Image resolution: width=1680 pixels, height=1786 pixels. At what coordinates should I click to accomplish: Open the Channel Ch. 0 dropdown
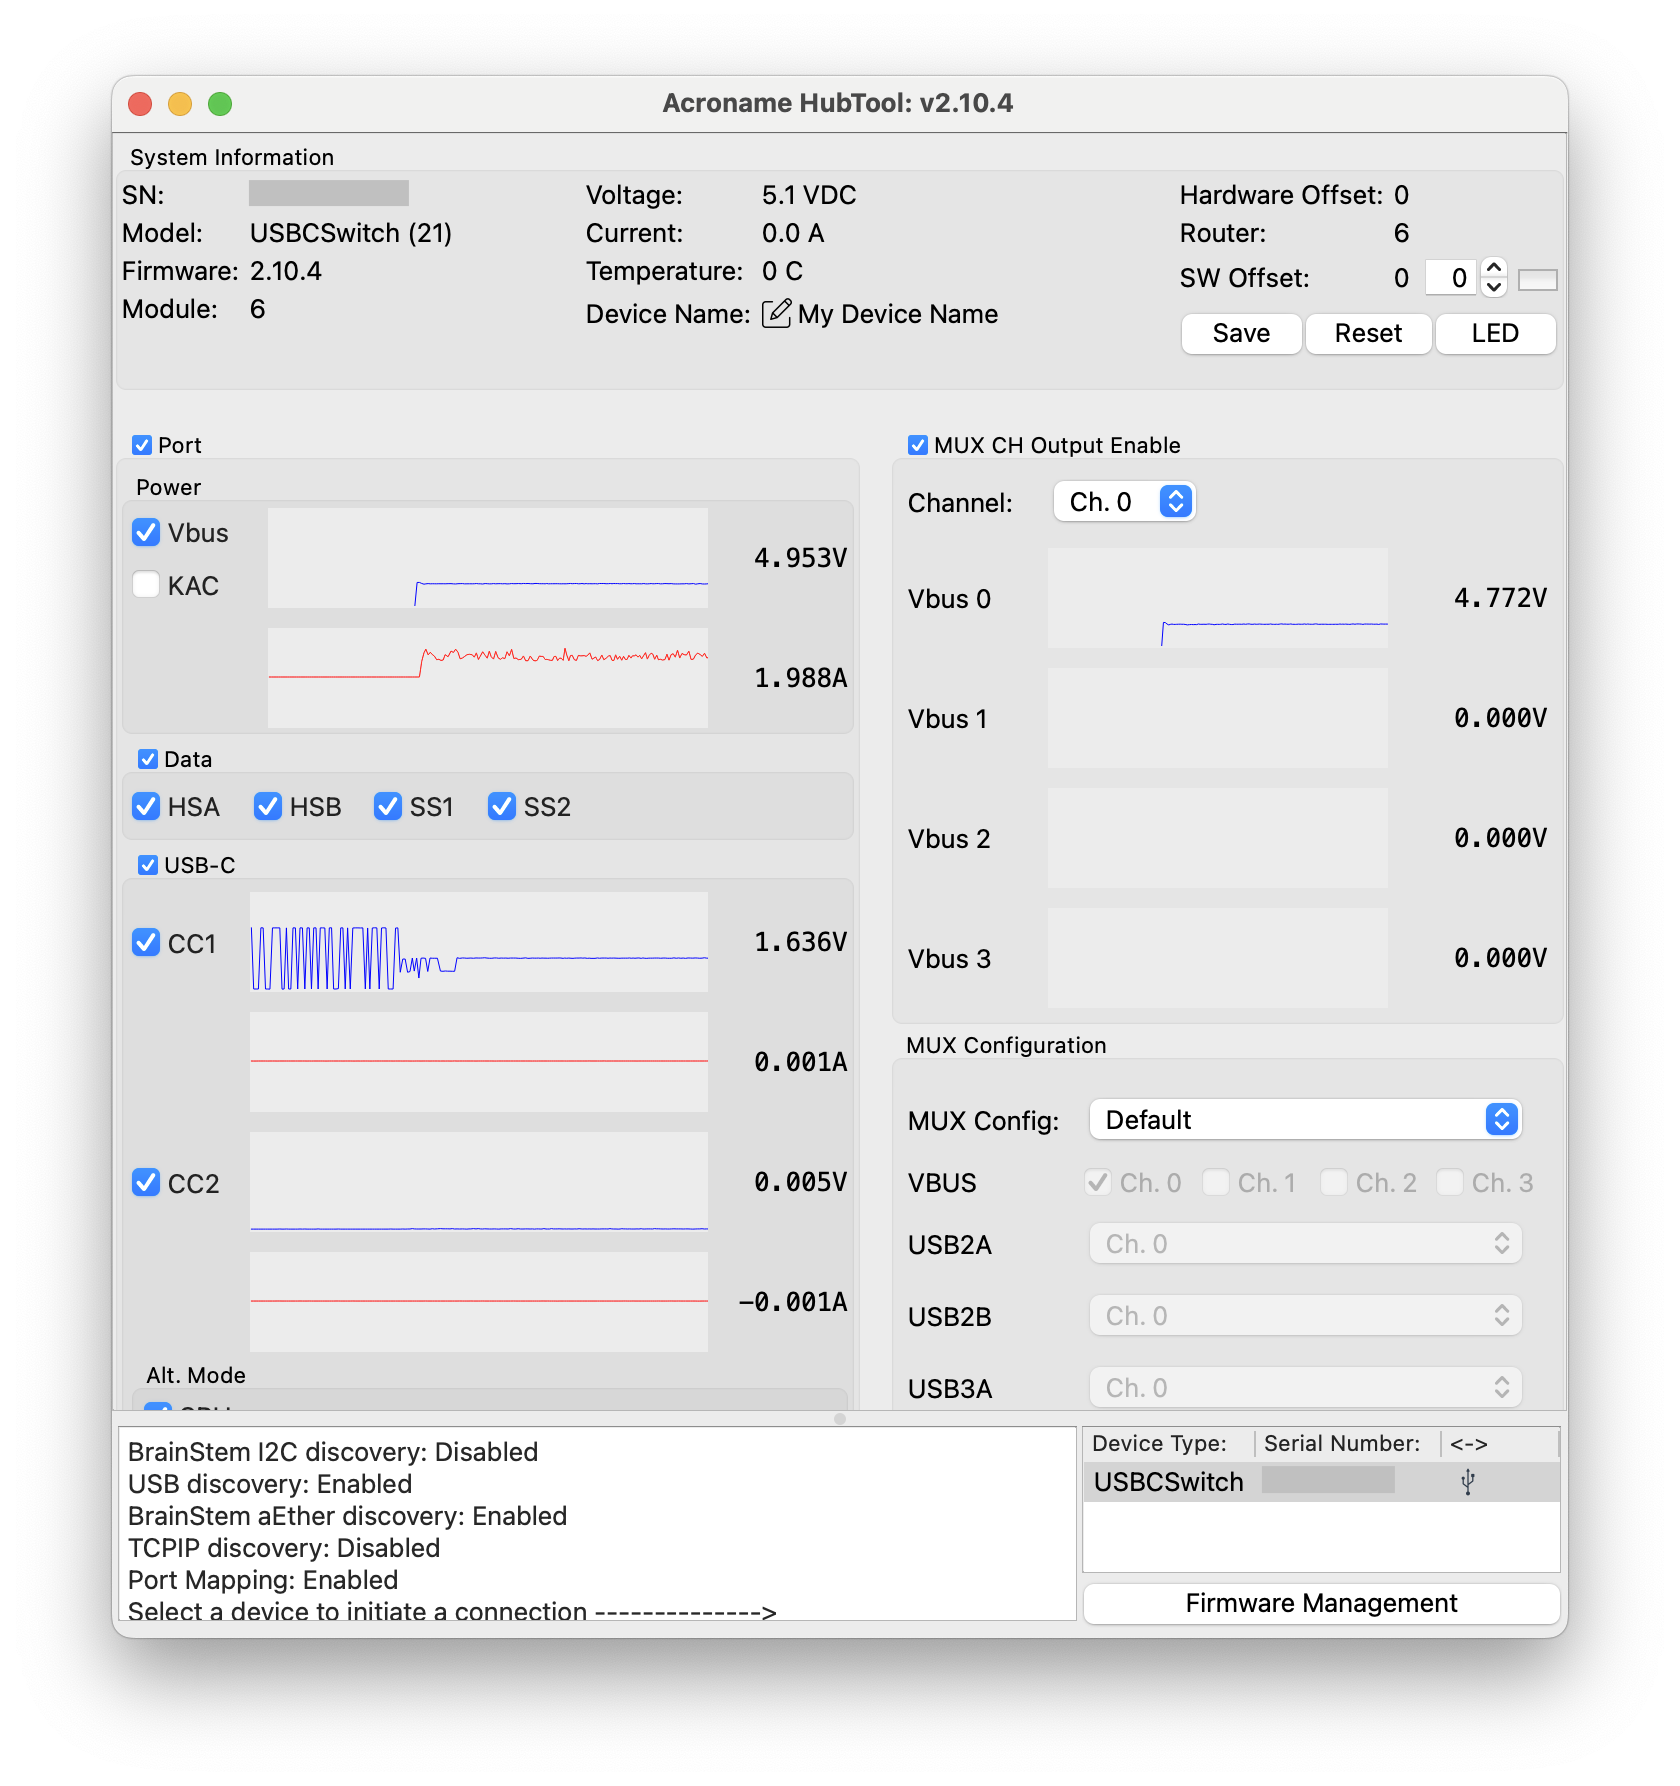pyautogui.click(x=1124, y=501)
